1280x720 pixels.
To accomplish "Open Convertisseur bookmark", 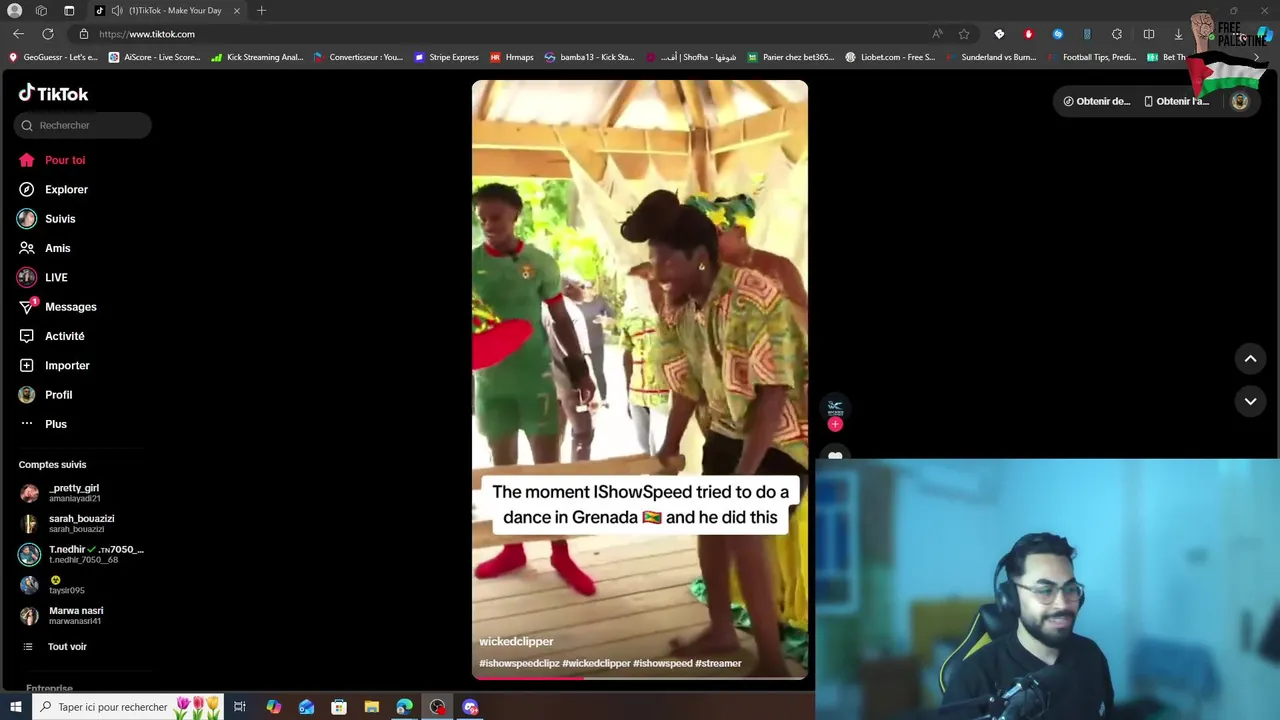I will 357,57.
